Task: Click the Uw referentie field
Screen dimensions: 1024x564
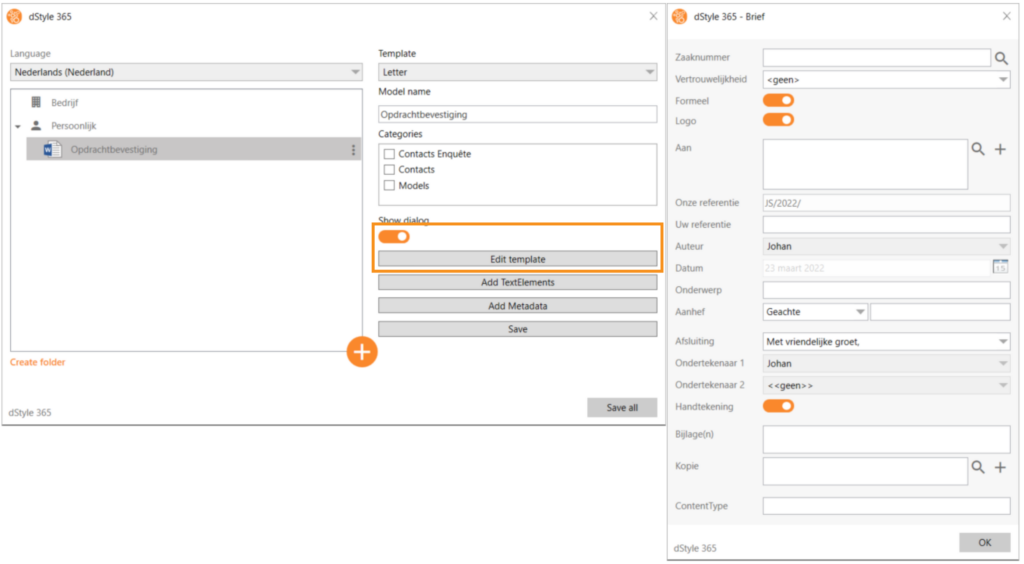Action: 886,225
